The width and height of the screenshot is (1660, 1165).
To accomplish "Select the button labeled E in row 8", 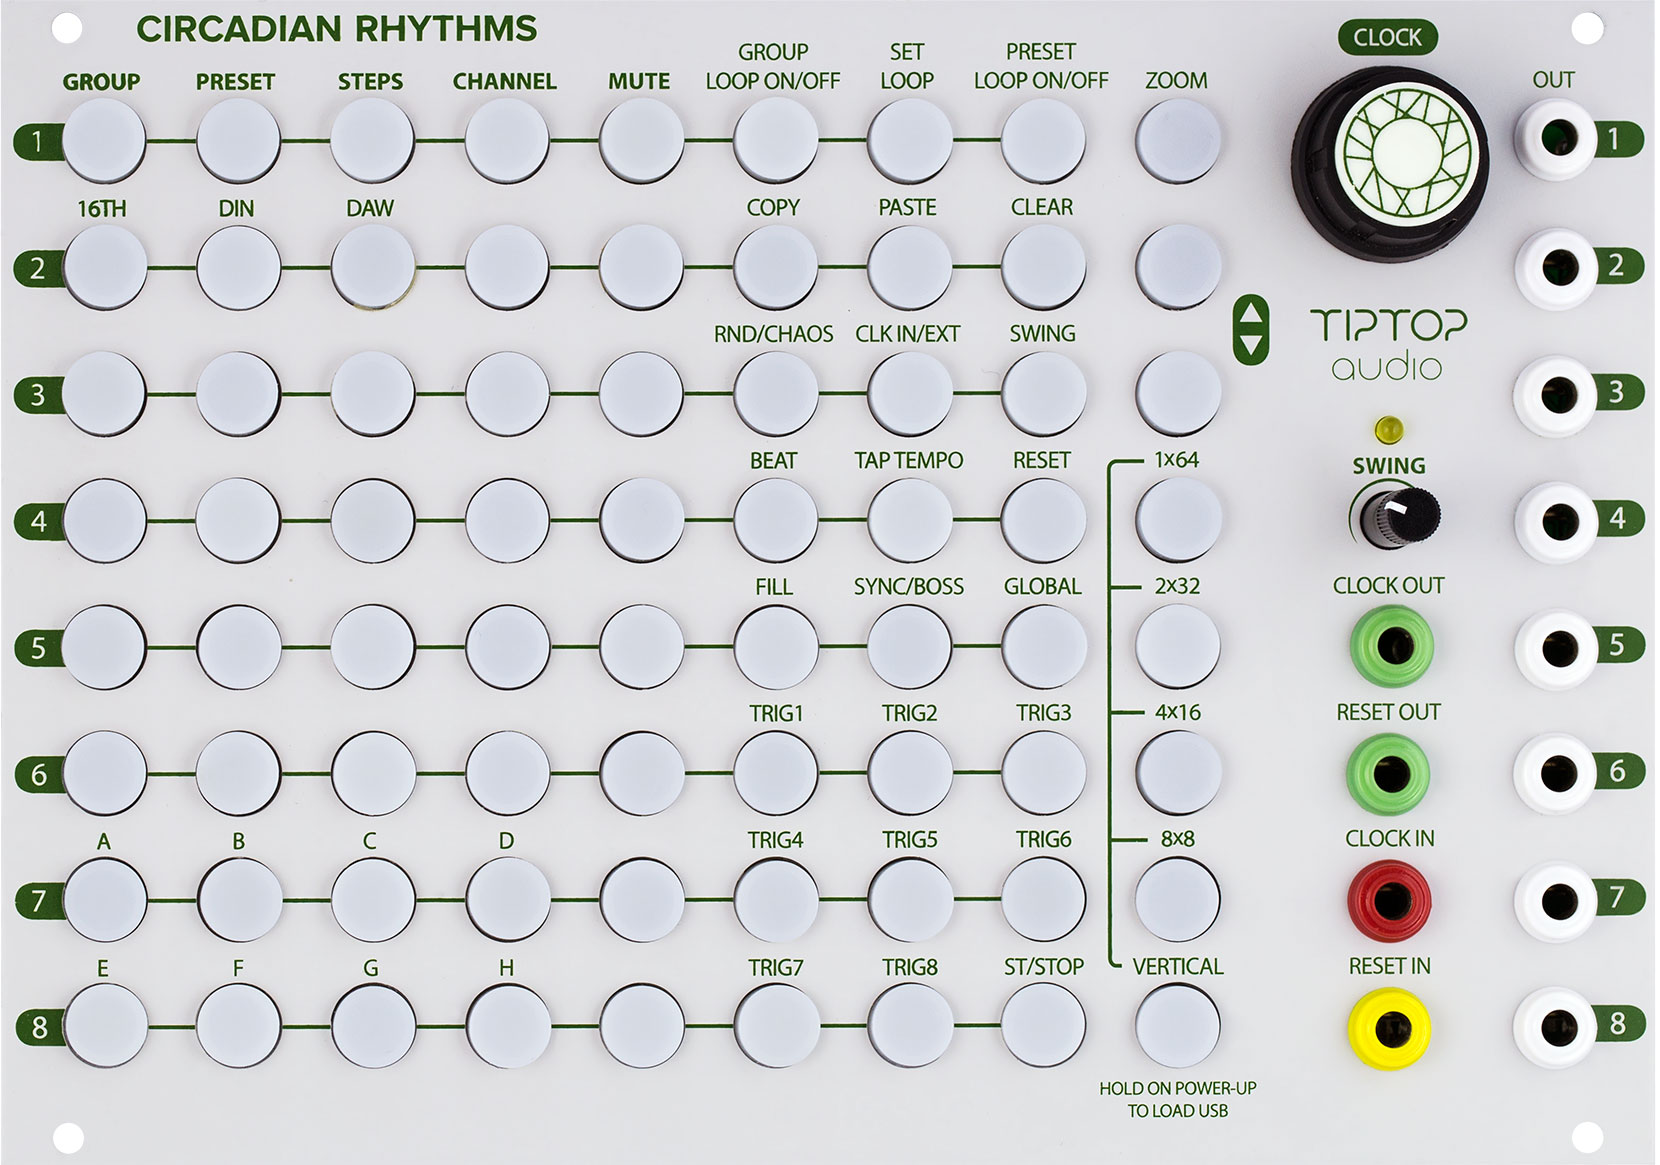I will pos(104,1026).
